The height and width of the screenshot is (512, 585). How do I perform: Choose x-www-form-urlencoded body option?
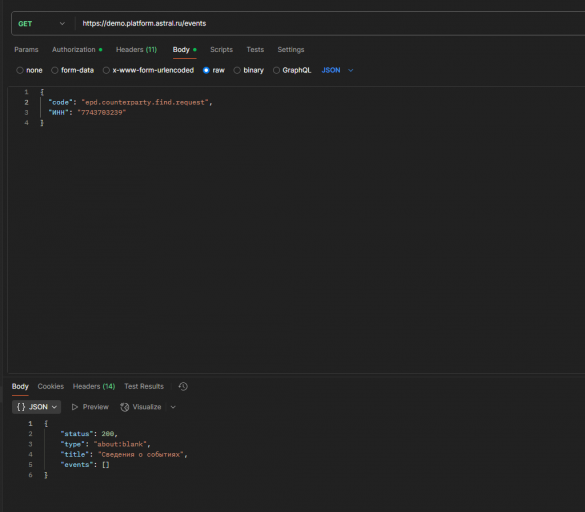tap(106, 70)
